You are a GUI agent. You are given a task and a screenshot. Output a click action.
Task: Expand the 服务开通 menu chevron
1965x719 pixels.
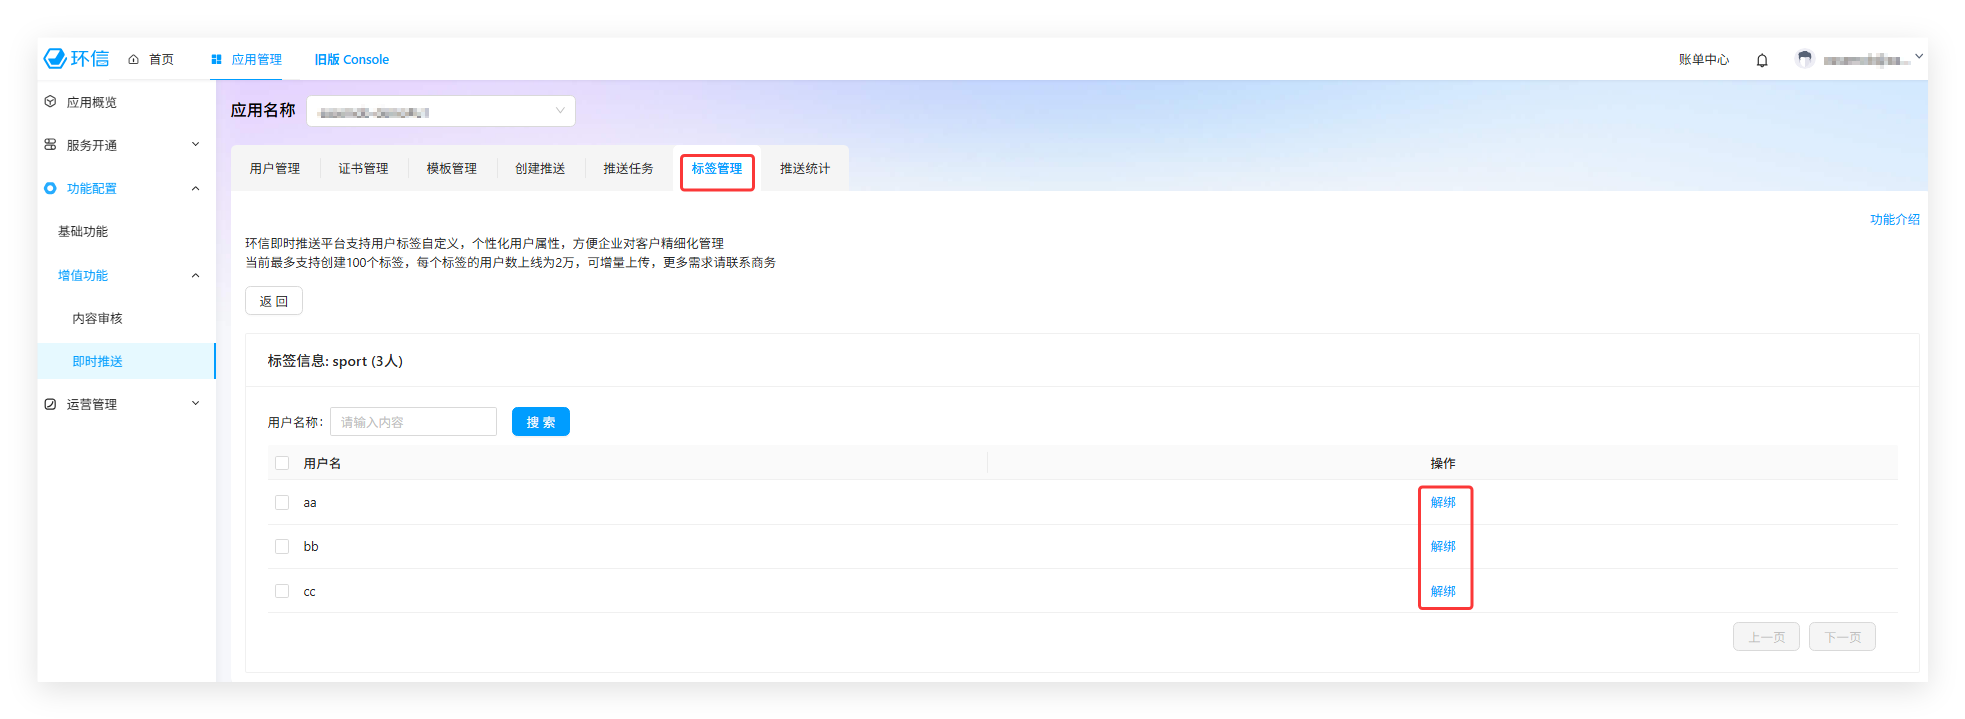(x=195, y=145)
